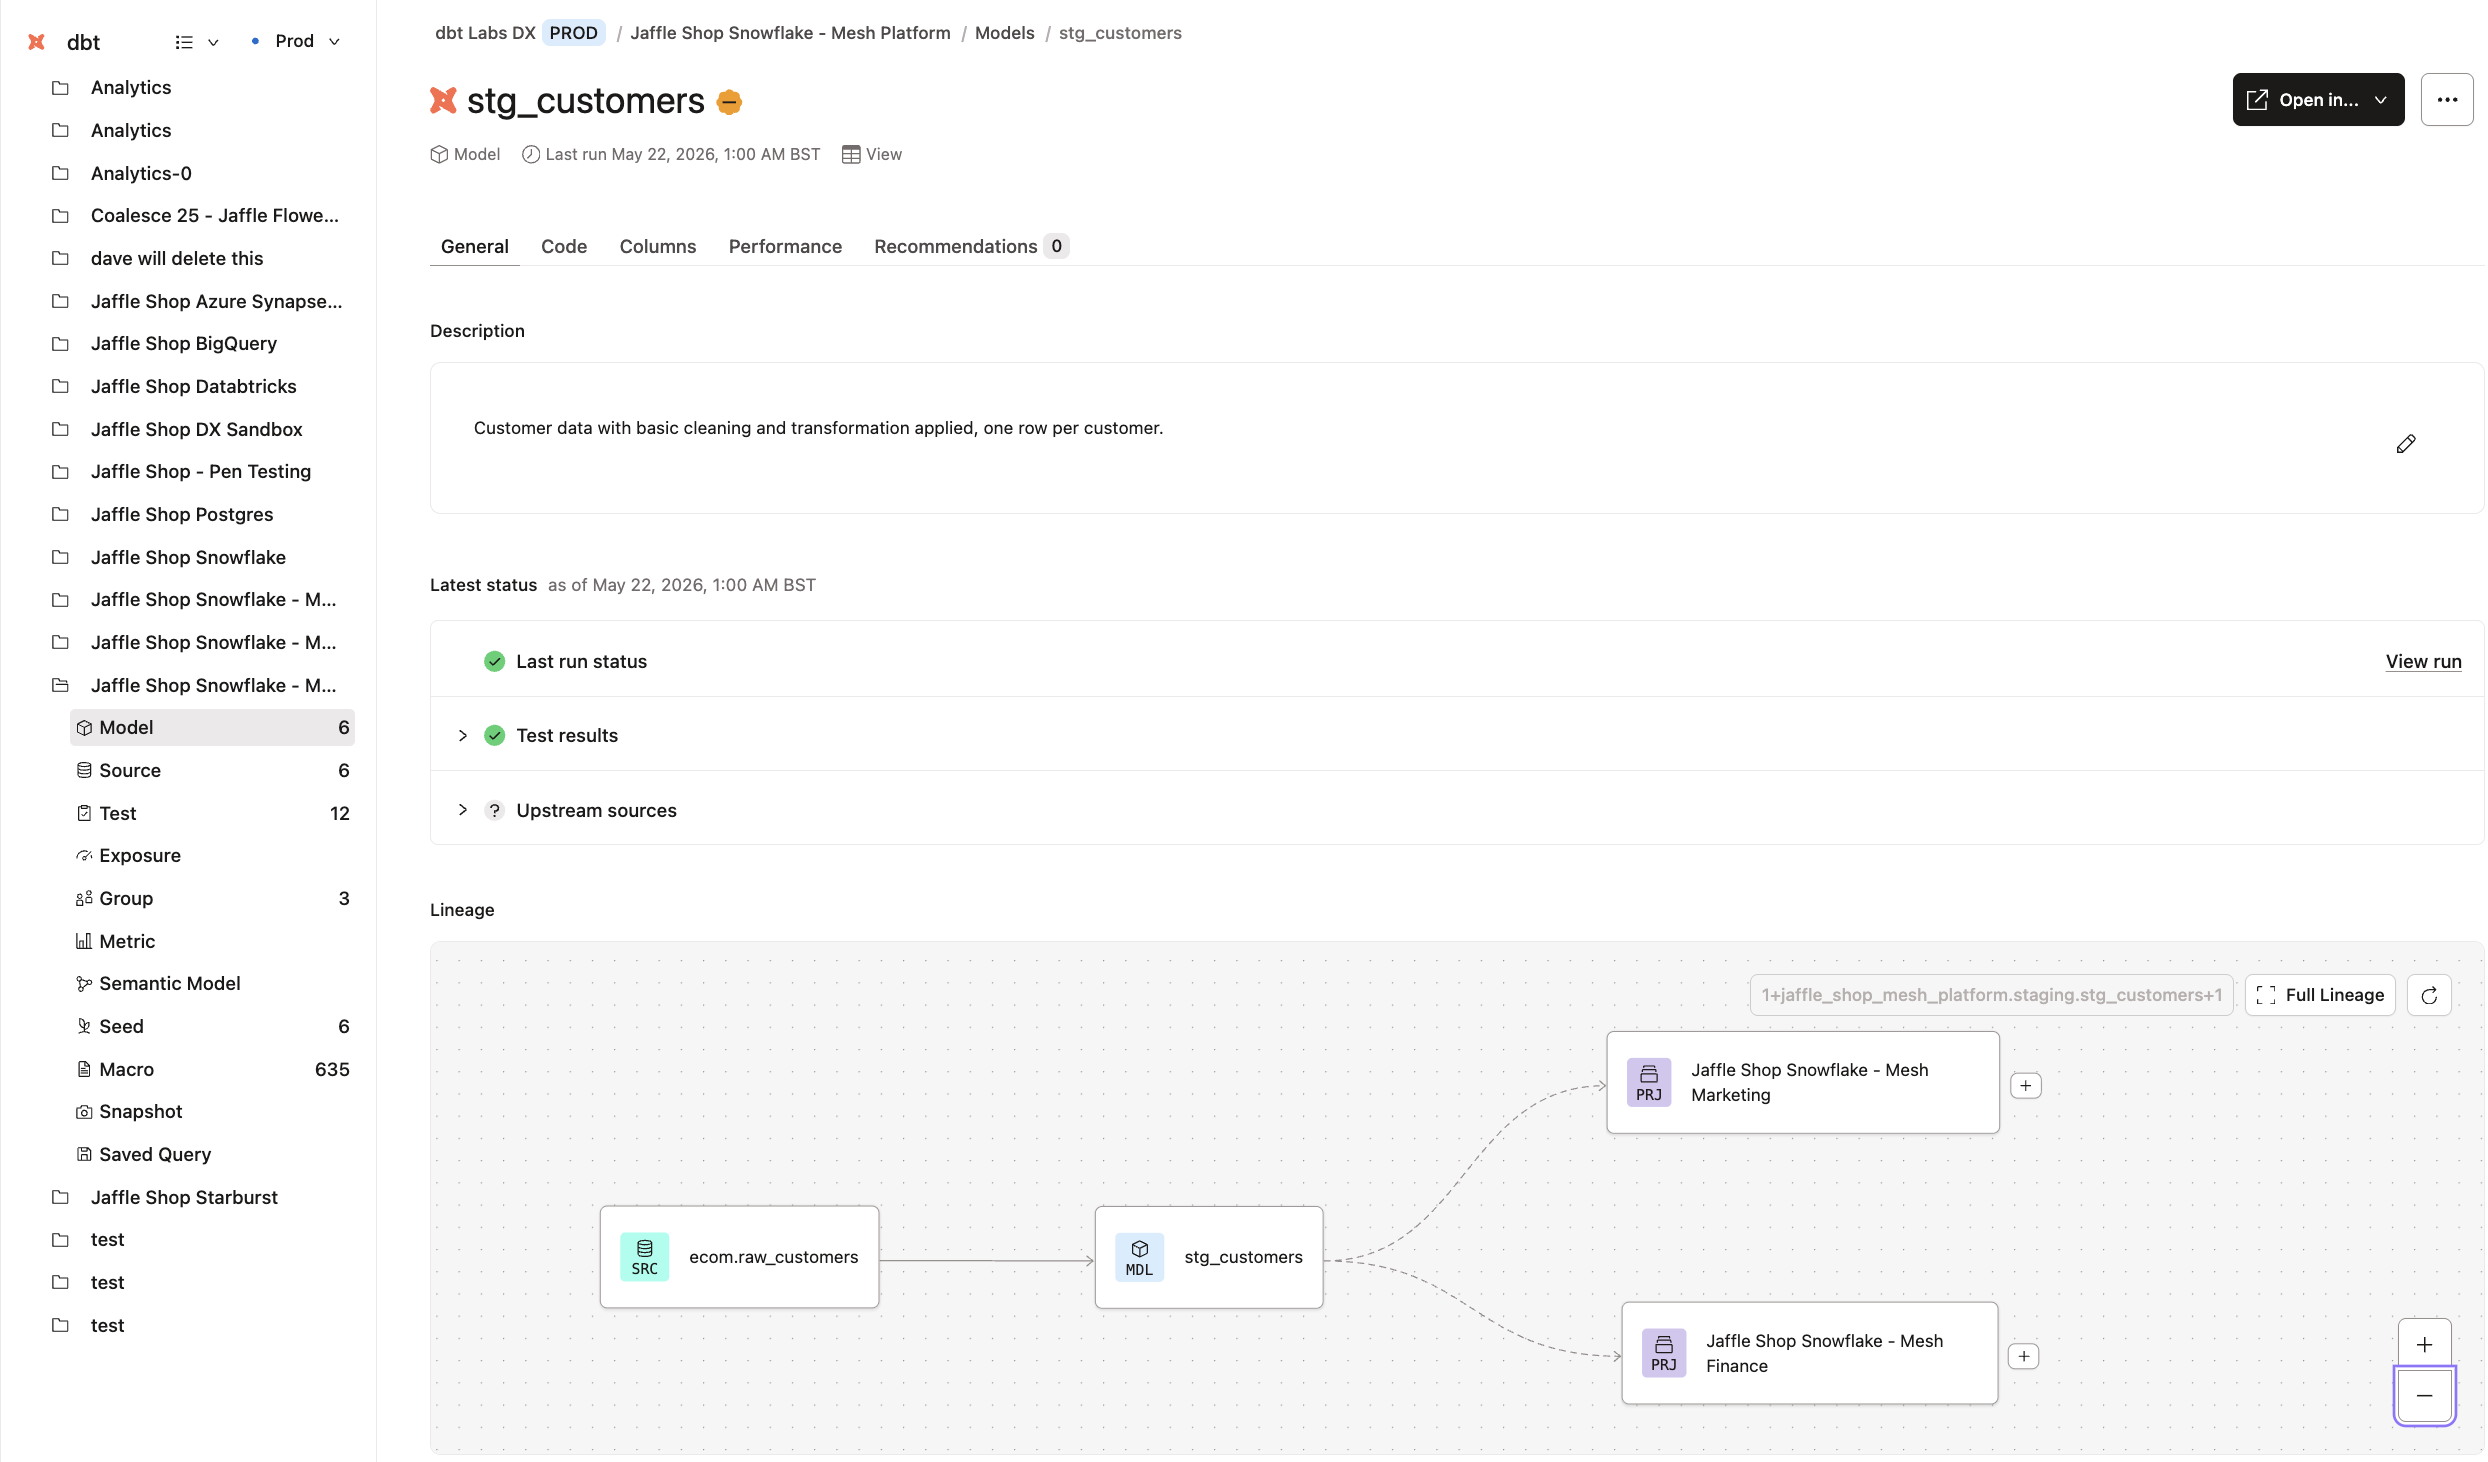Select the Jaffle Shop Snowflake - Mesh Finance node
The image size is (2488, 1462).
[1810, 1353]
